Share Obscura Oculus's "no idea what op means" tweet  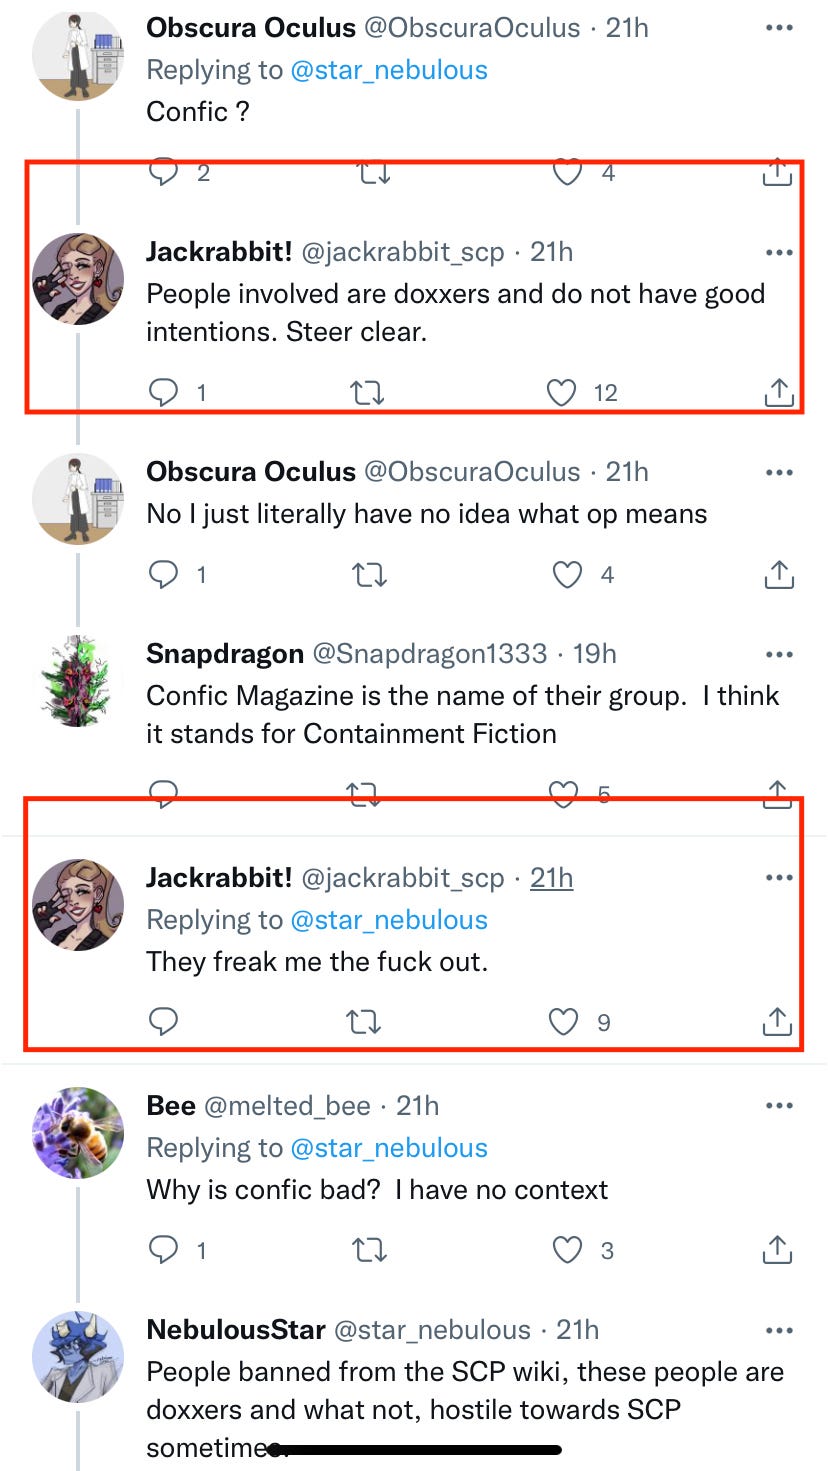(x=778, y=574)
